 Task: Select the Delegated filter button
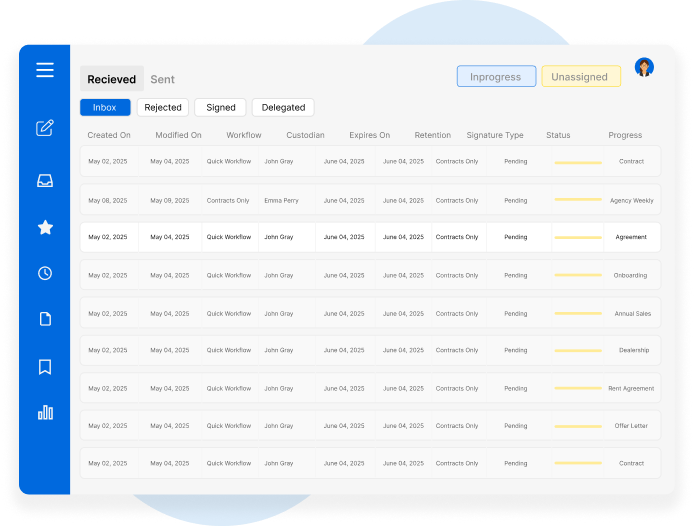pos(283,108)
